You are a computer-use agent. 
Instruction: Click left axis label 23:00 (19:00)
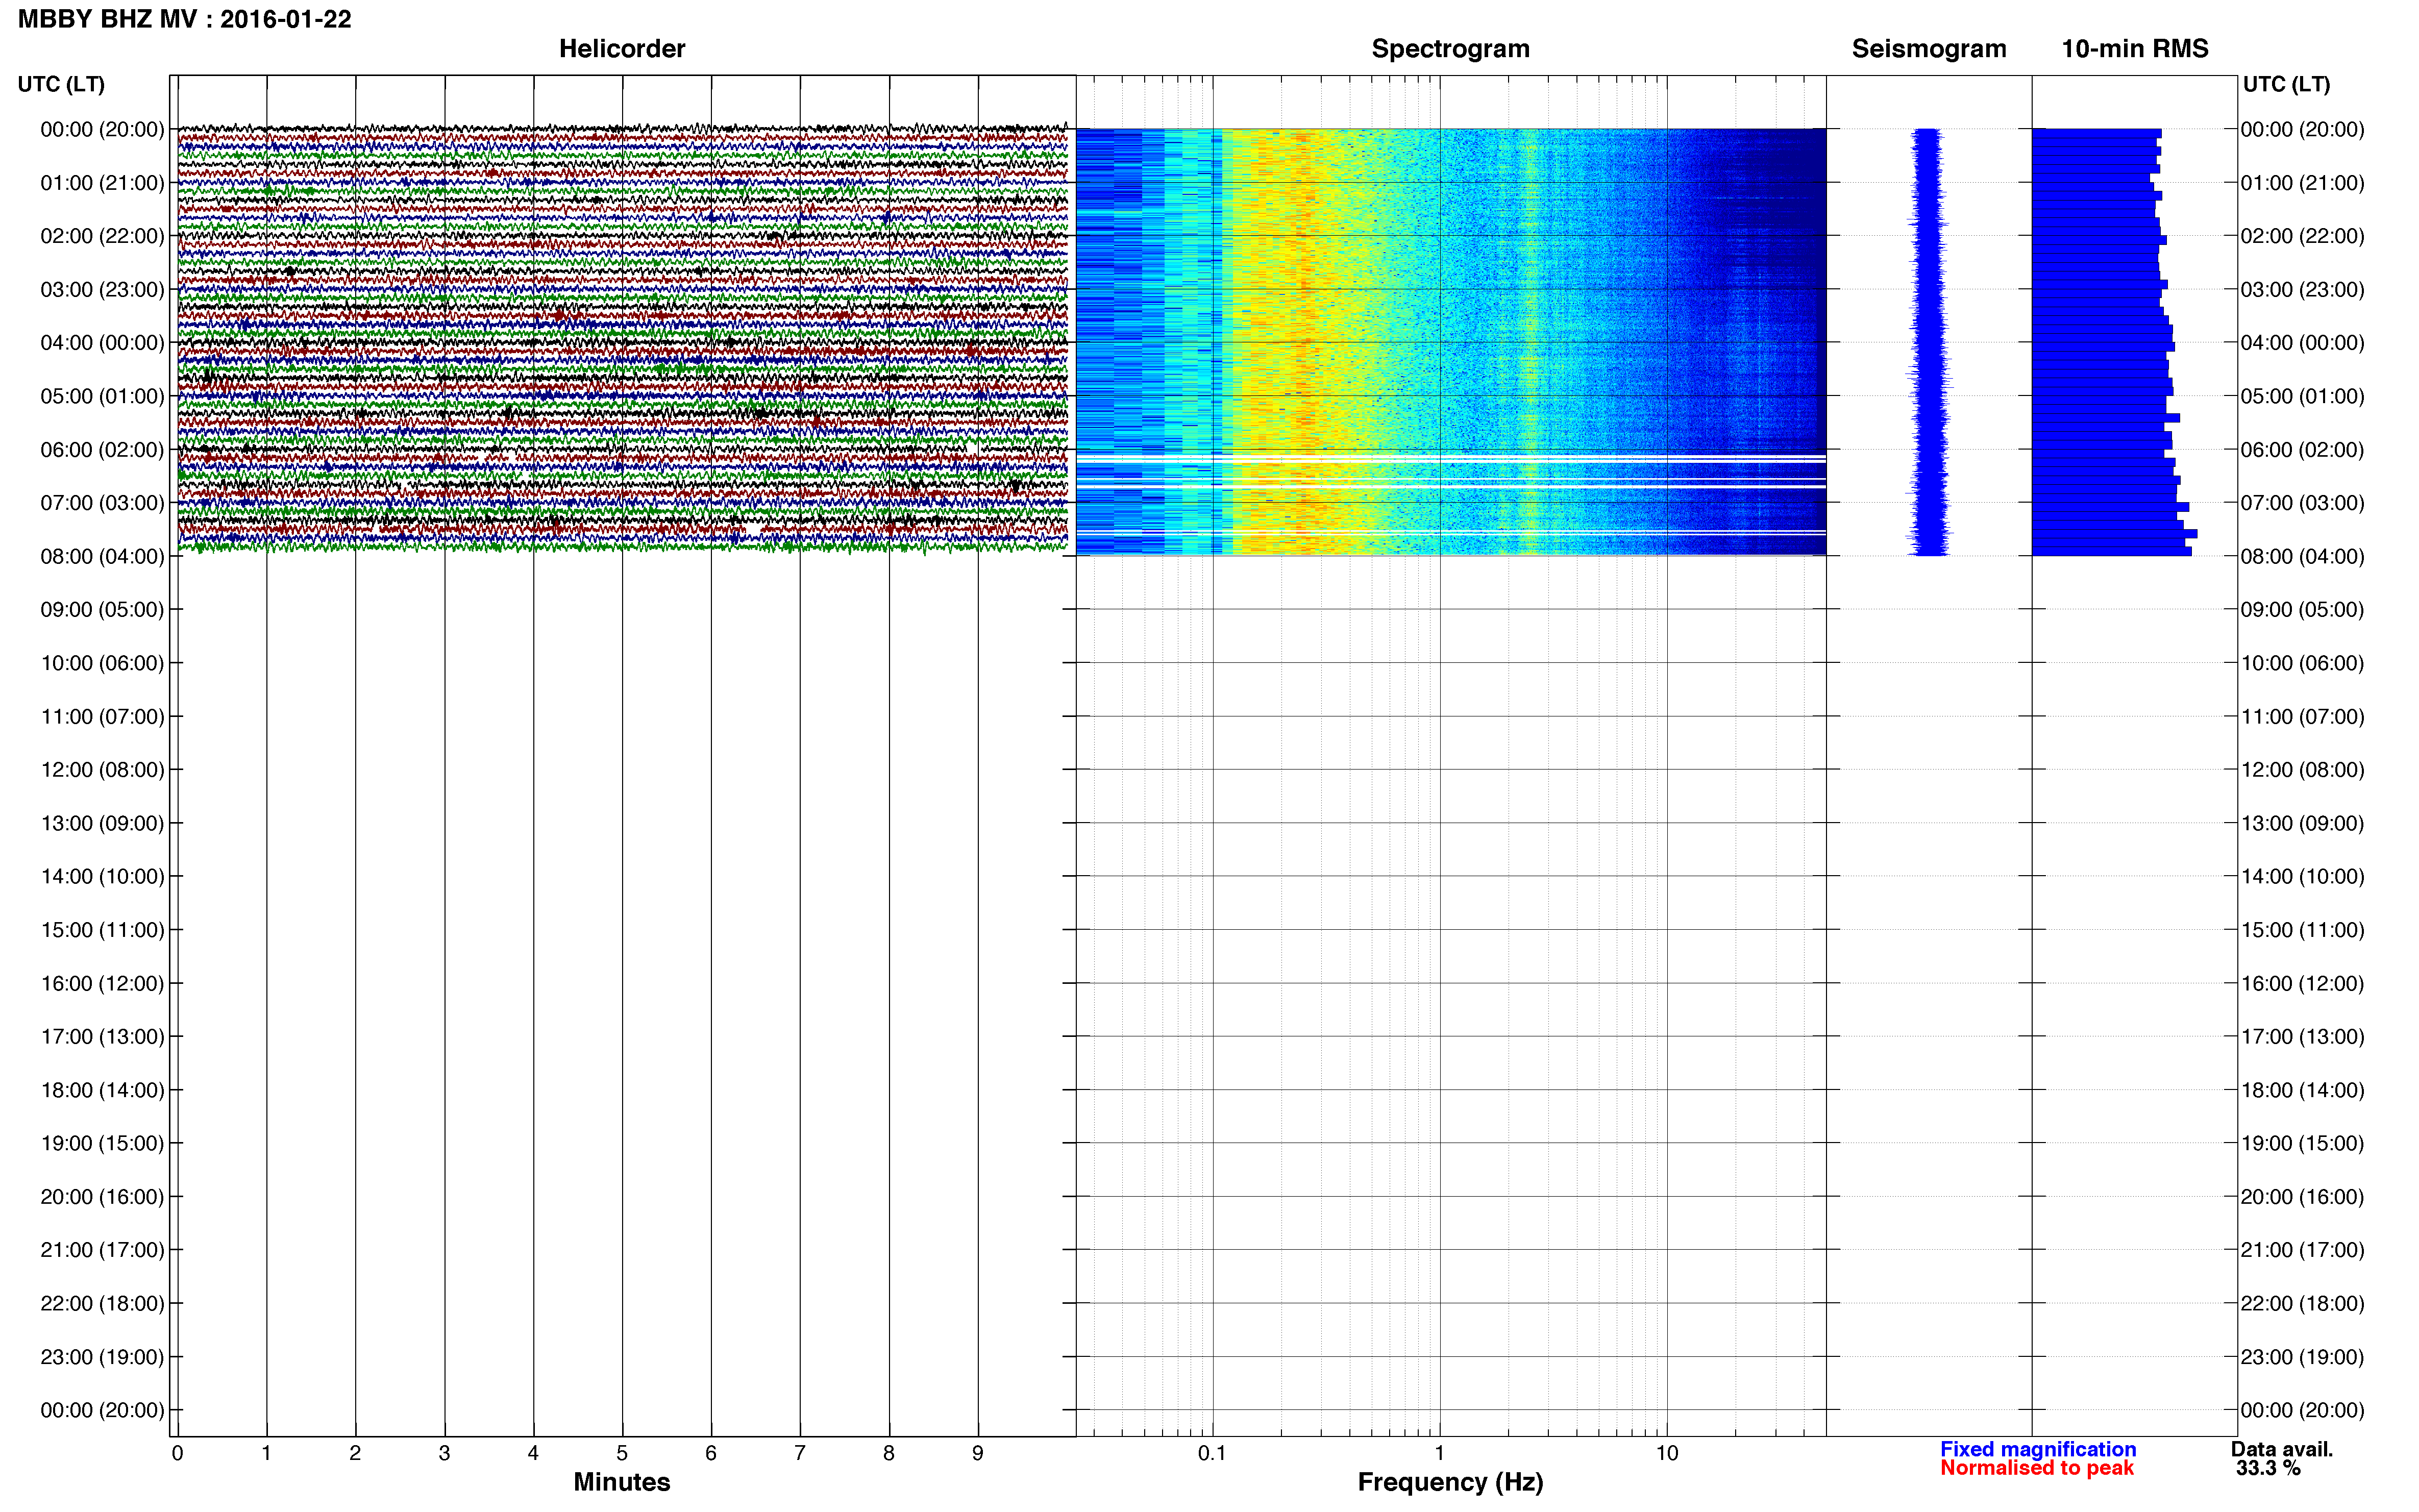coord(102,1357)
